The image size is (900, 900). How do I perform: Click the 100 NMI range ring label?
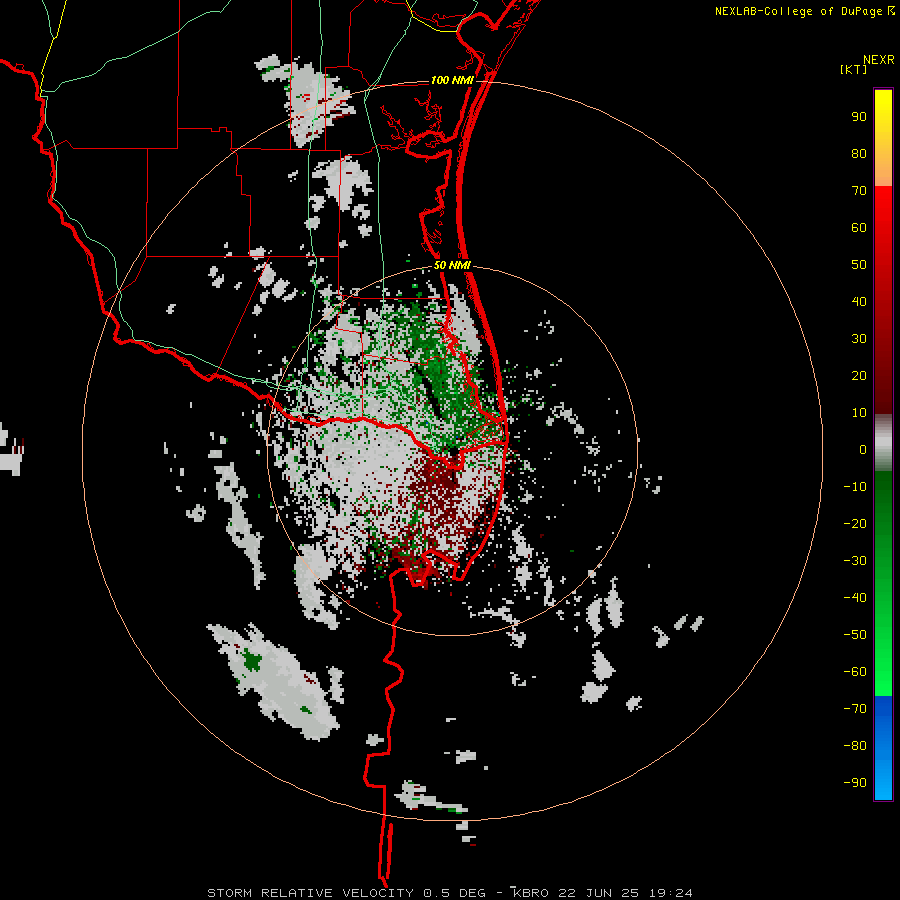tap(452, 80)
